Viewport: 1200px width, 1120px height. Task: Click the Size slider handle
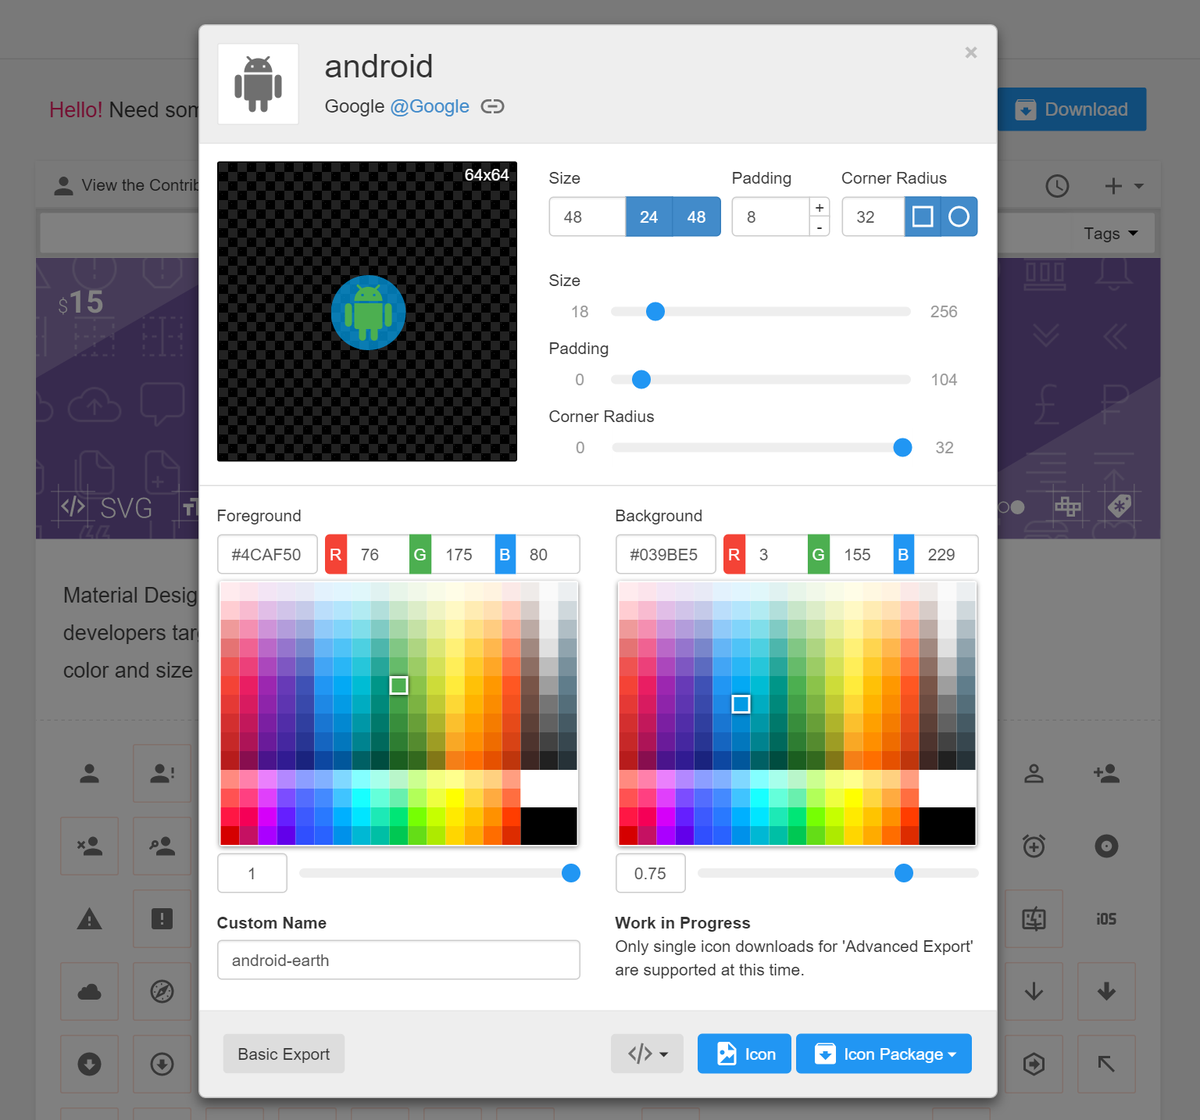click(655, 312)
